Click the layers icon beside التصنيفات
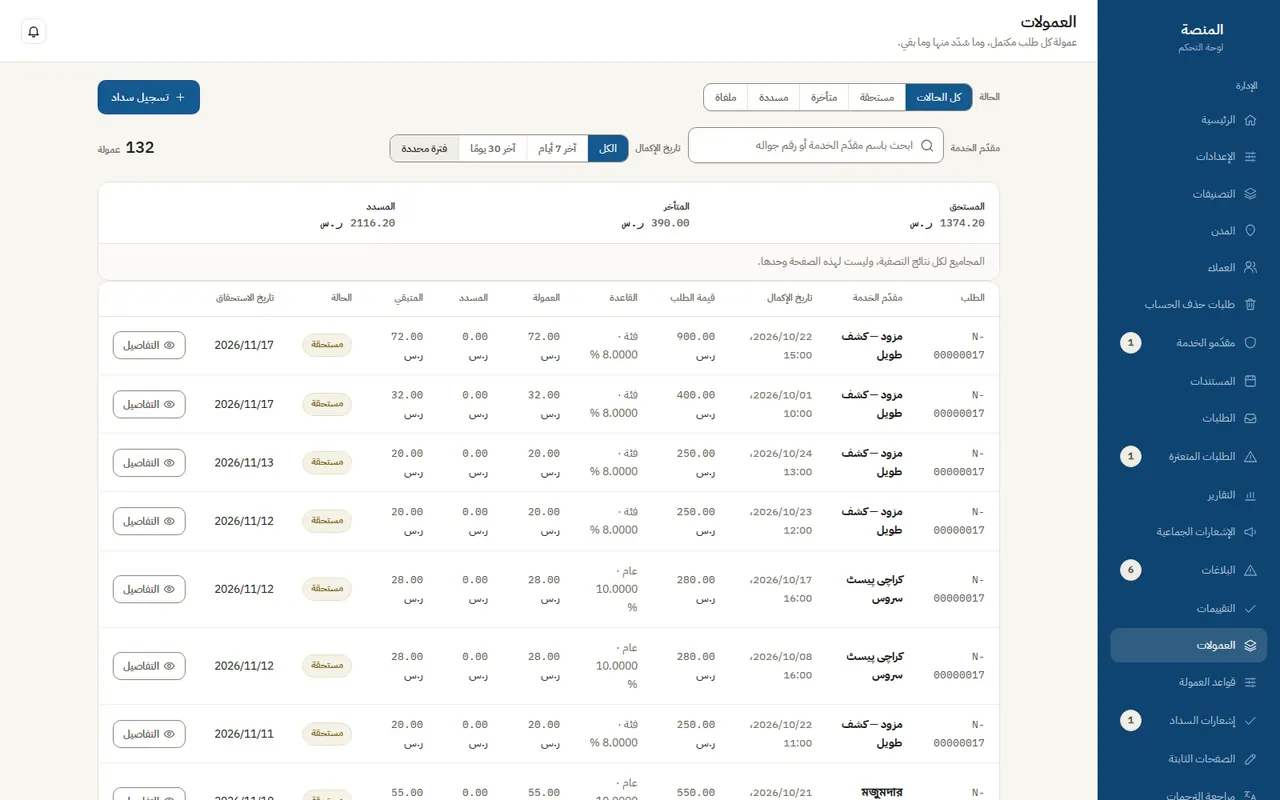Screen dimensions: 1280x800 click(x=1250, y=194)
